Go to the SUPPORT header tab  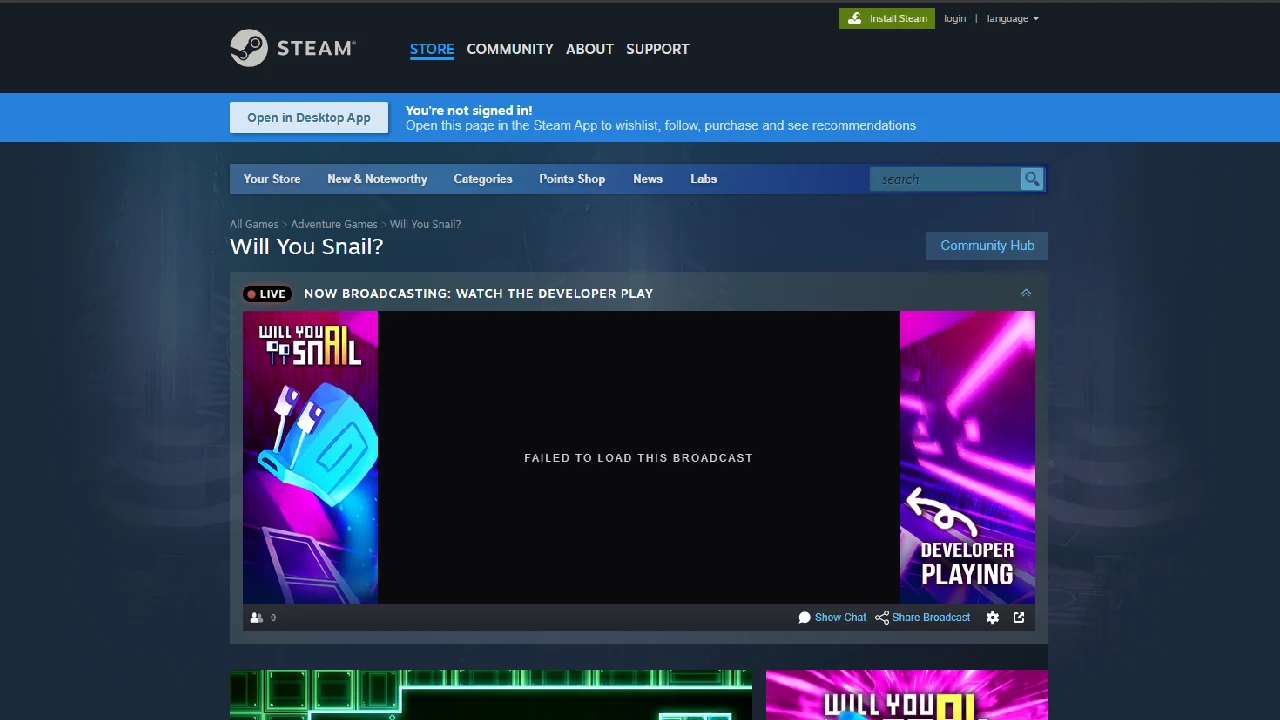[x=657, y=49]
